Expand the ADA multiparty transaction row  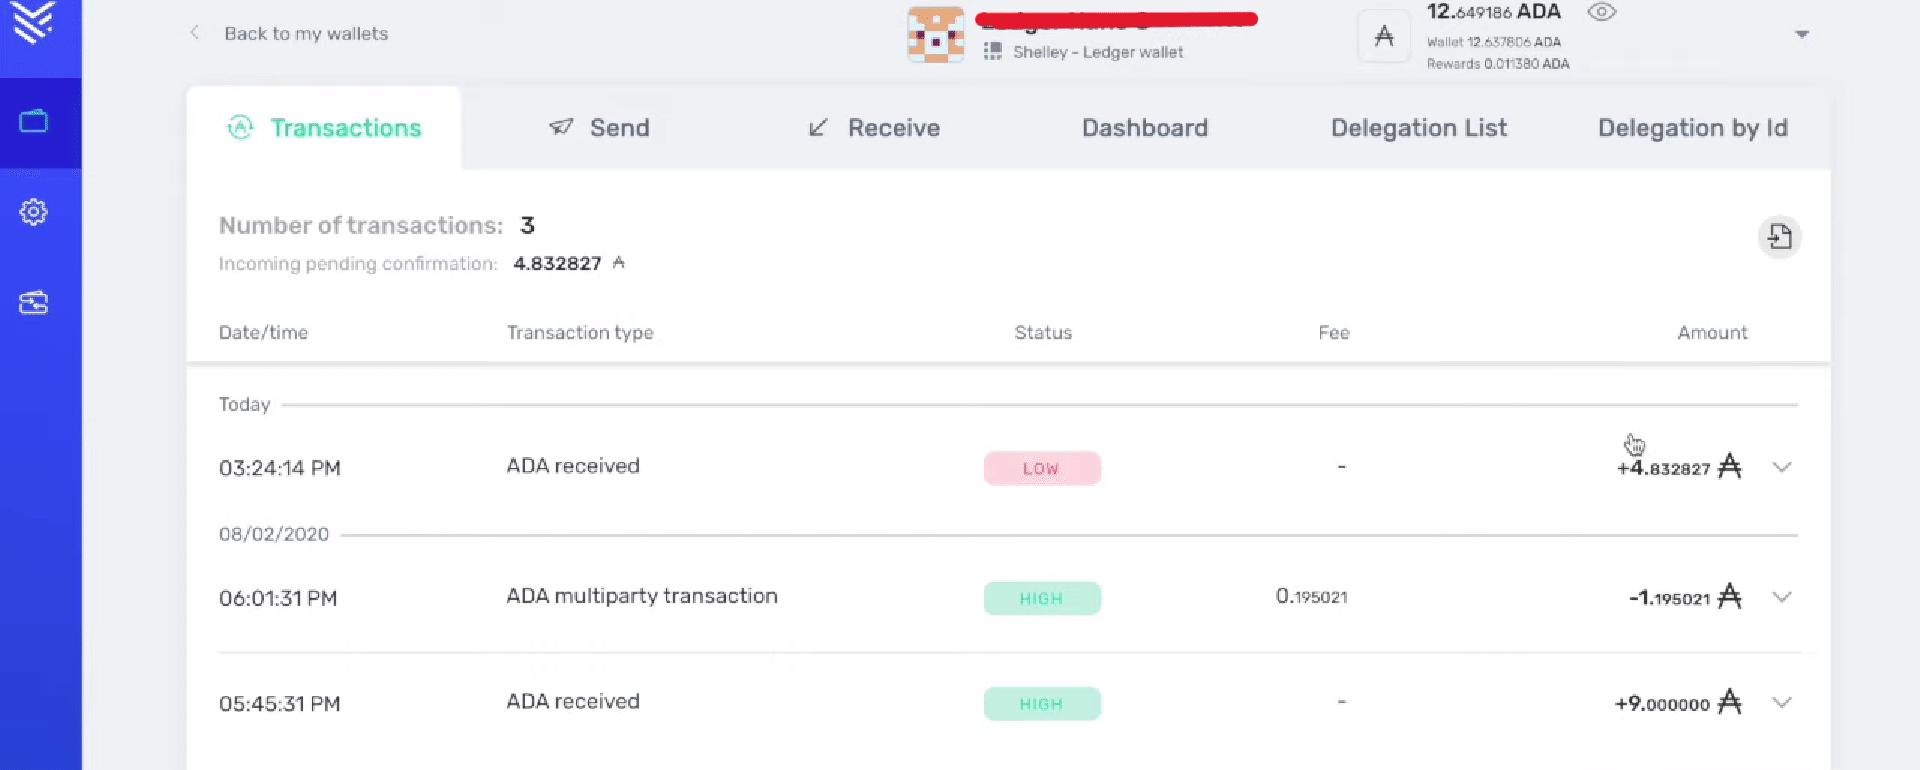(x=1781, y=597)
